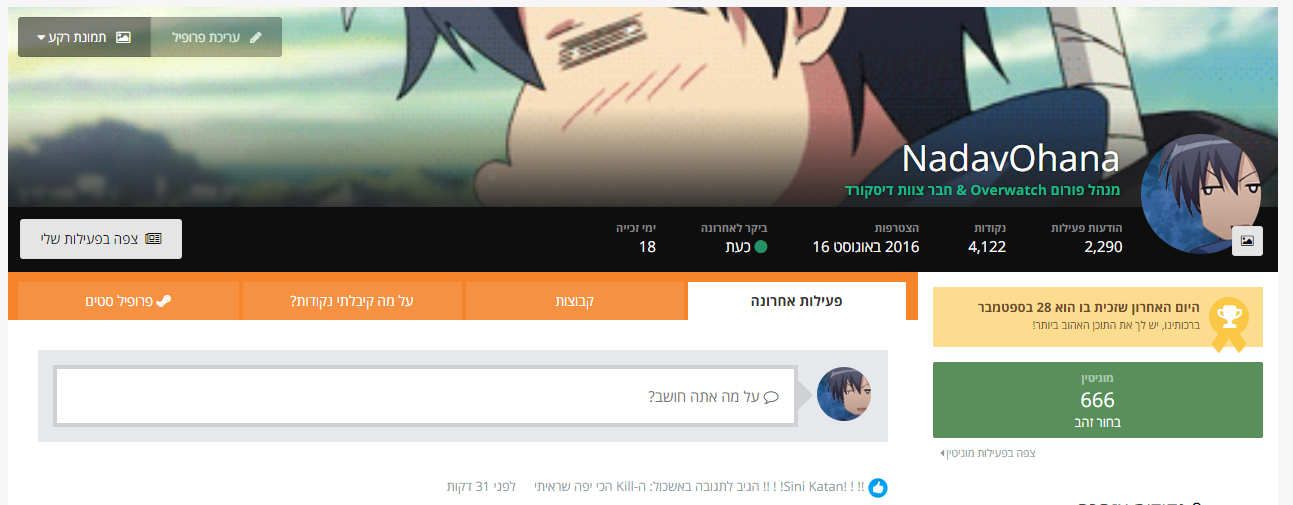Image resolution: width=1293 pixels, height=505 pixels.
Task: Click the על מה אתה חושב? status field
Action: [425, 396]
